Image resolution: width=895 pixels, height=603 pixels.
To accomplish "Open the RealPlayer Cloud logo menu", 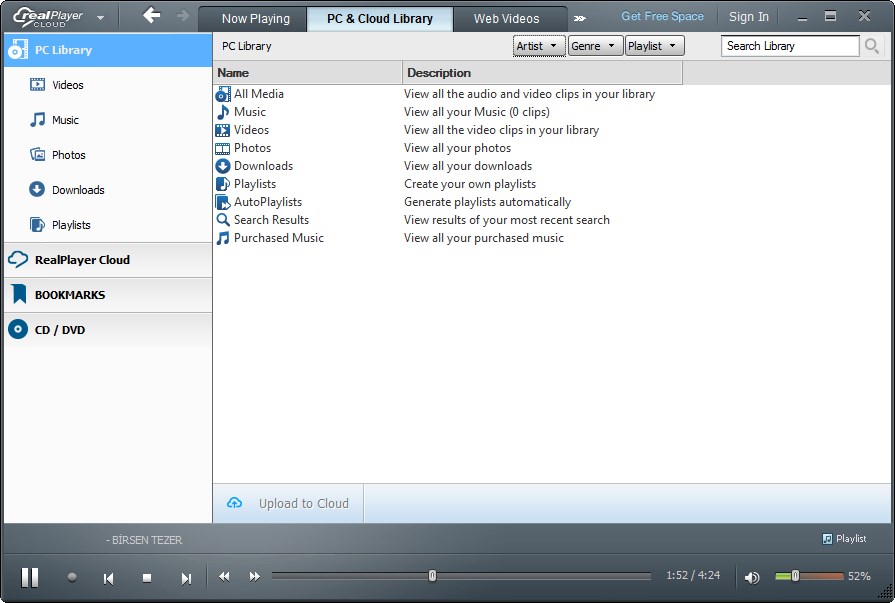I will click(x=58, y=17).
